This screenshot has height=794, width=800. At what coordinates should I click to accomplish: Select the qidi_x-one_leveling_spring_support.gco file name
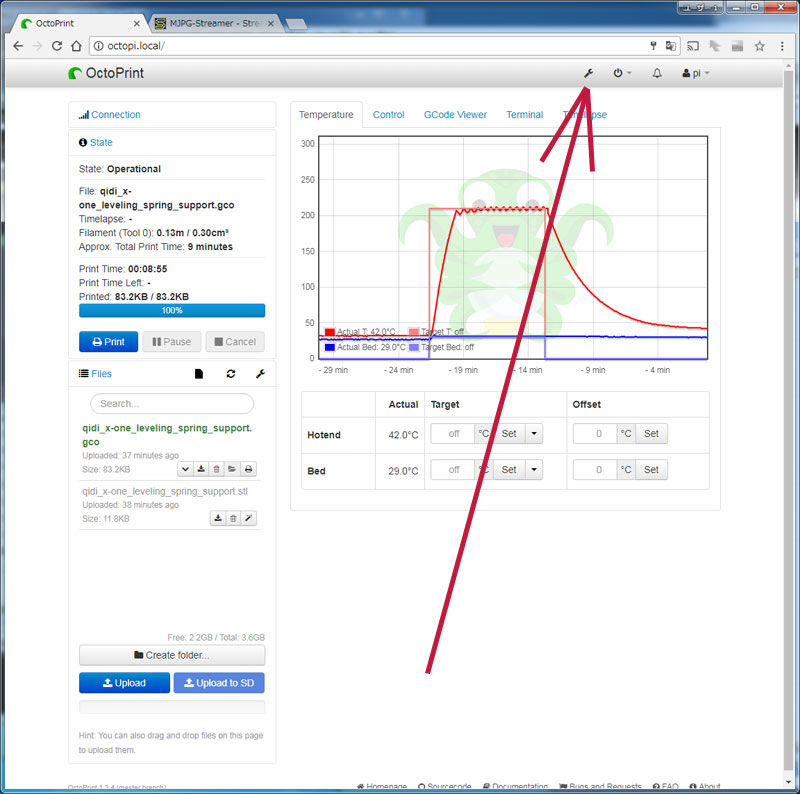(167, 435)
